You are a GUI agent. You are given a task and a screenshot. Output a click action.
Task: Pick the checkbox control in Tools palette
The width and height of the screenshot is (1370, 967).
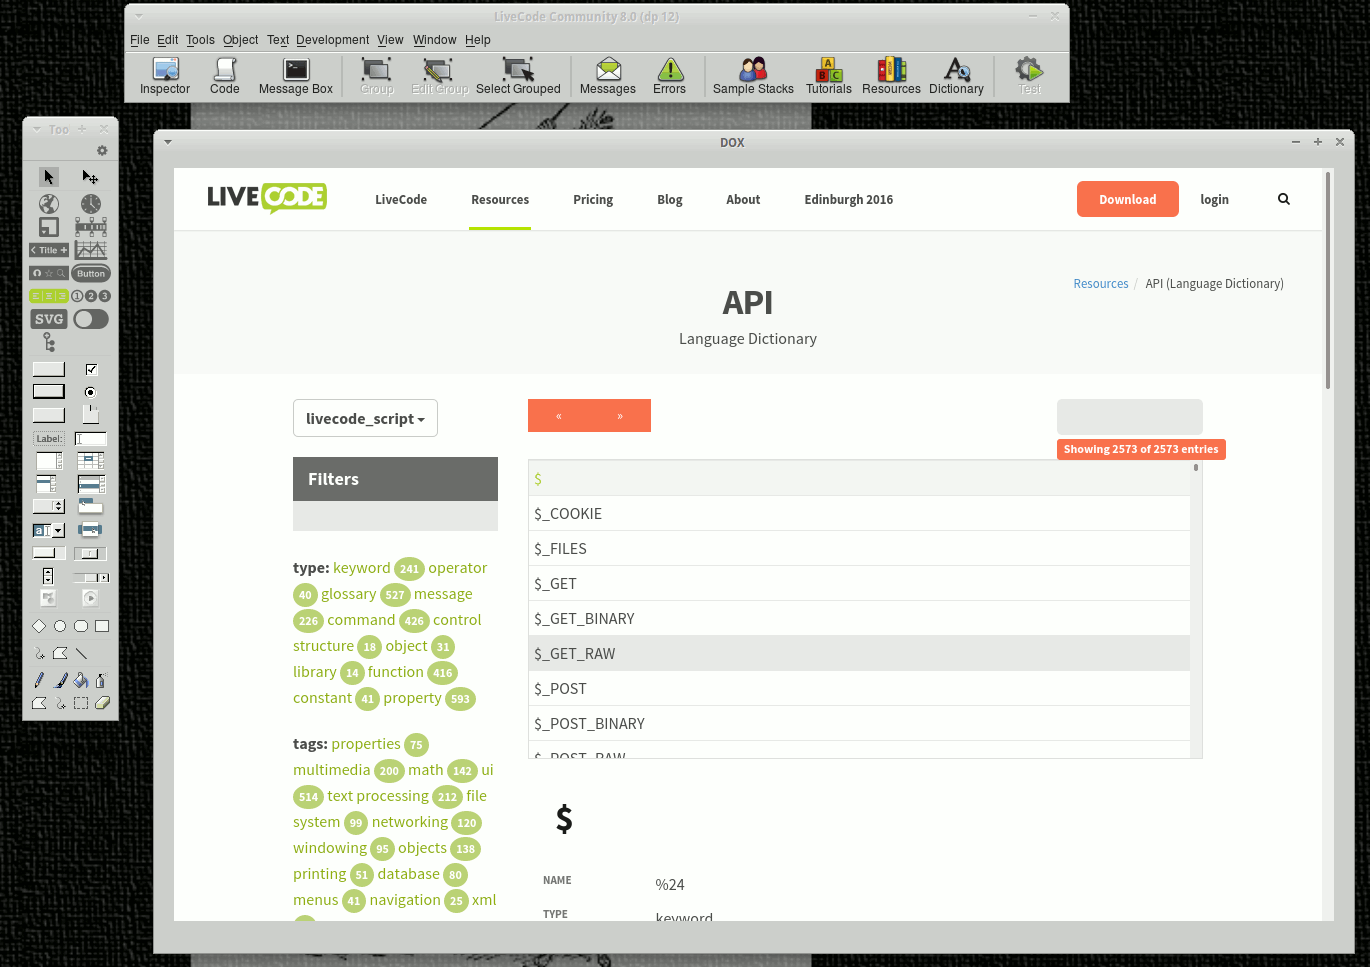[x=91, y=369]
